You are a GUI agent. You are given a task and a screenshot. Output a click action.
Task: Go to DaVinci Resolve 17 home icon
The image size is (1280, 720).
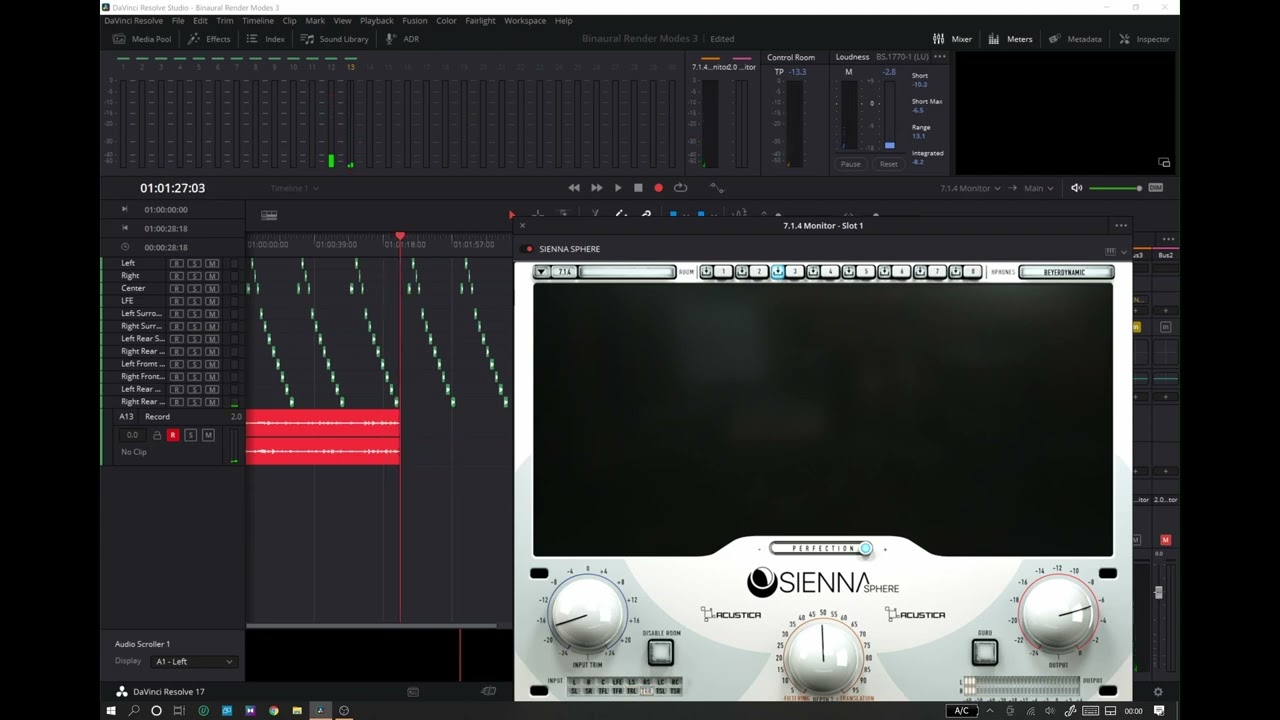coord(121,692)
